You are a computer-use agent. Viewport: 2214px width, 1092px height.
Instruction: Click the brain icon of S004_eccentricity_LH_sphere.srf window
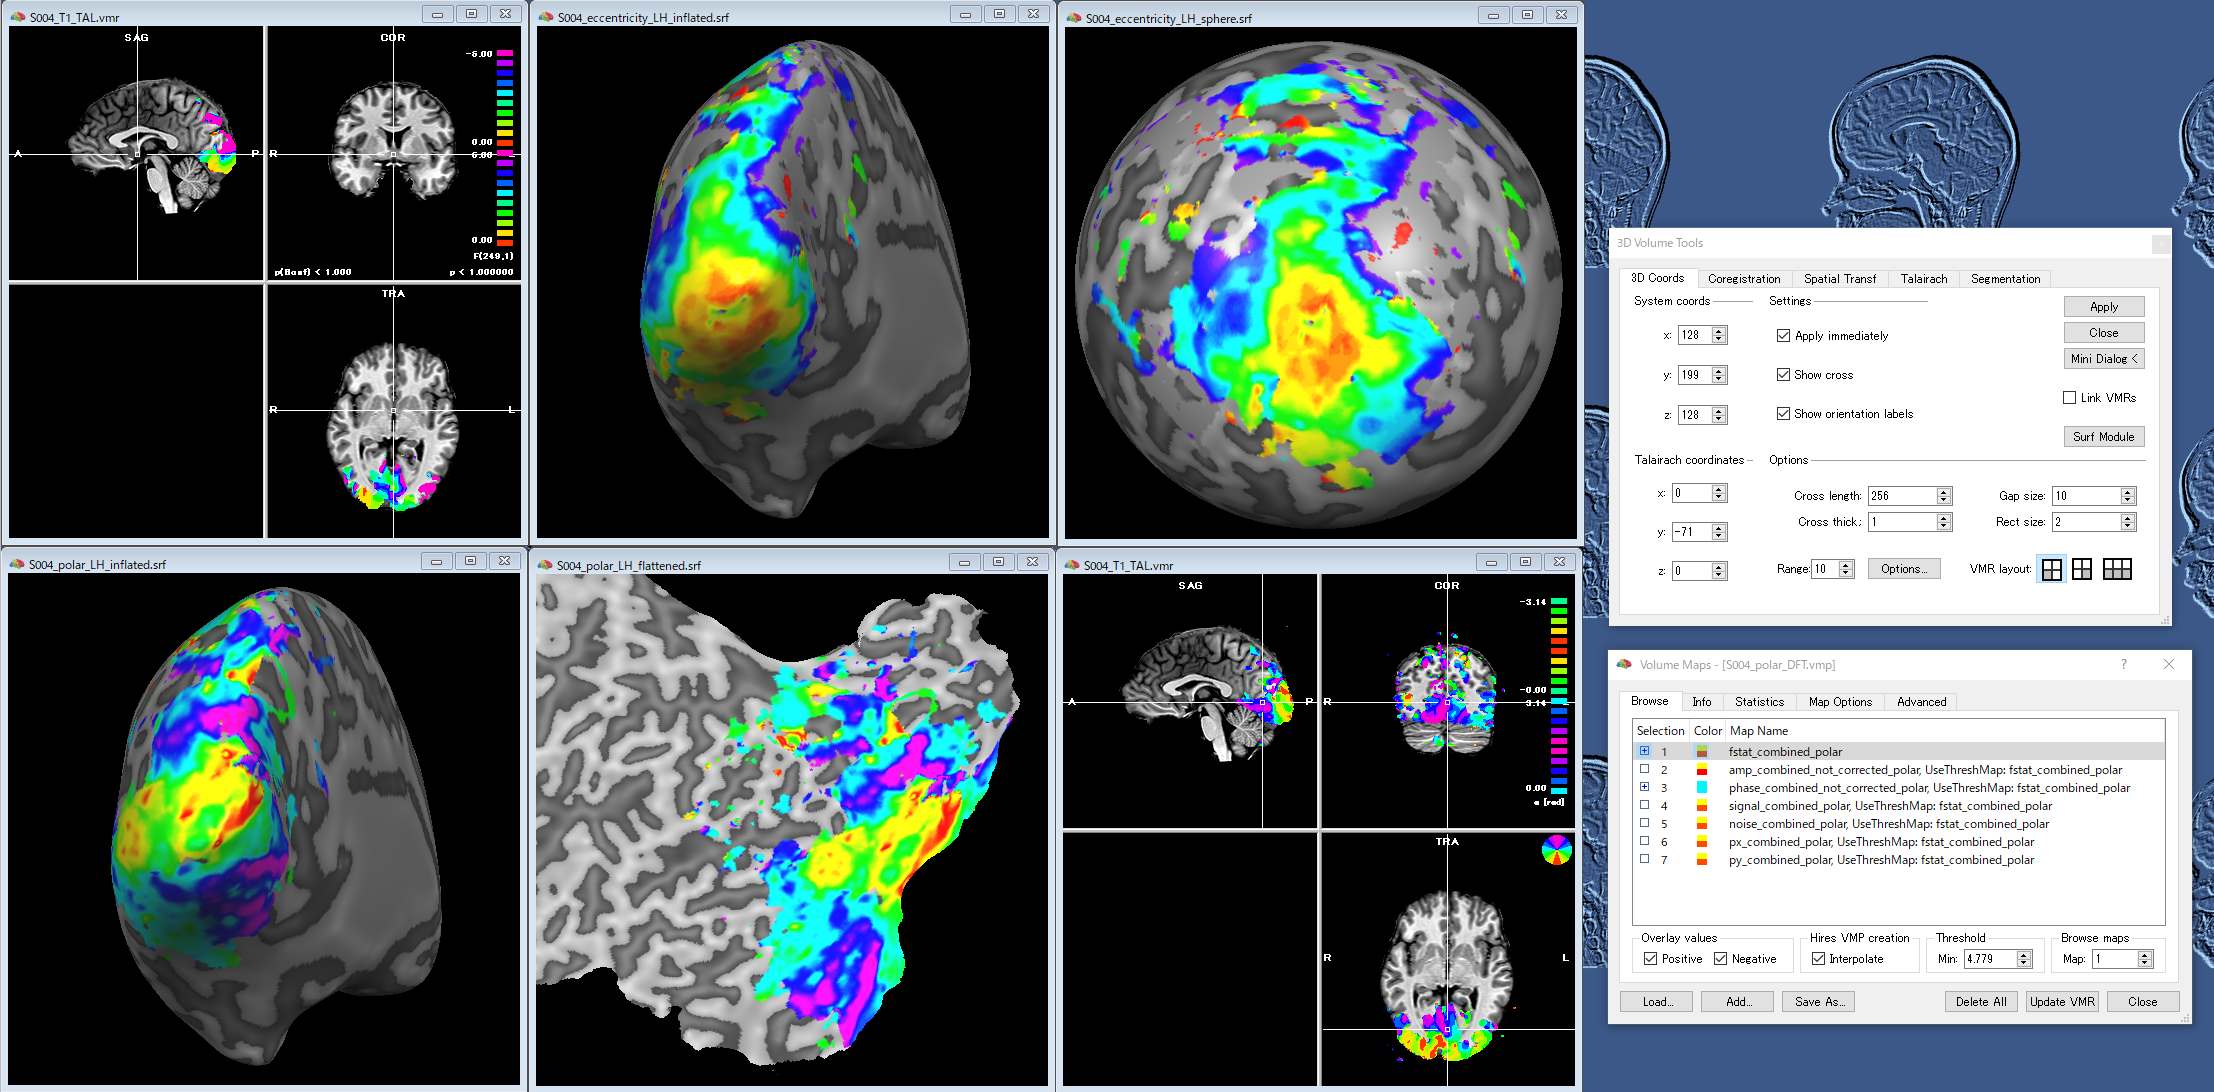(1074, 18)
